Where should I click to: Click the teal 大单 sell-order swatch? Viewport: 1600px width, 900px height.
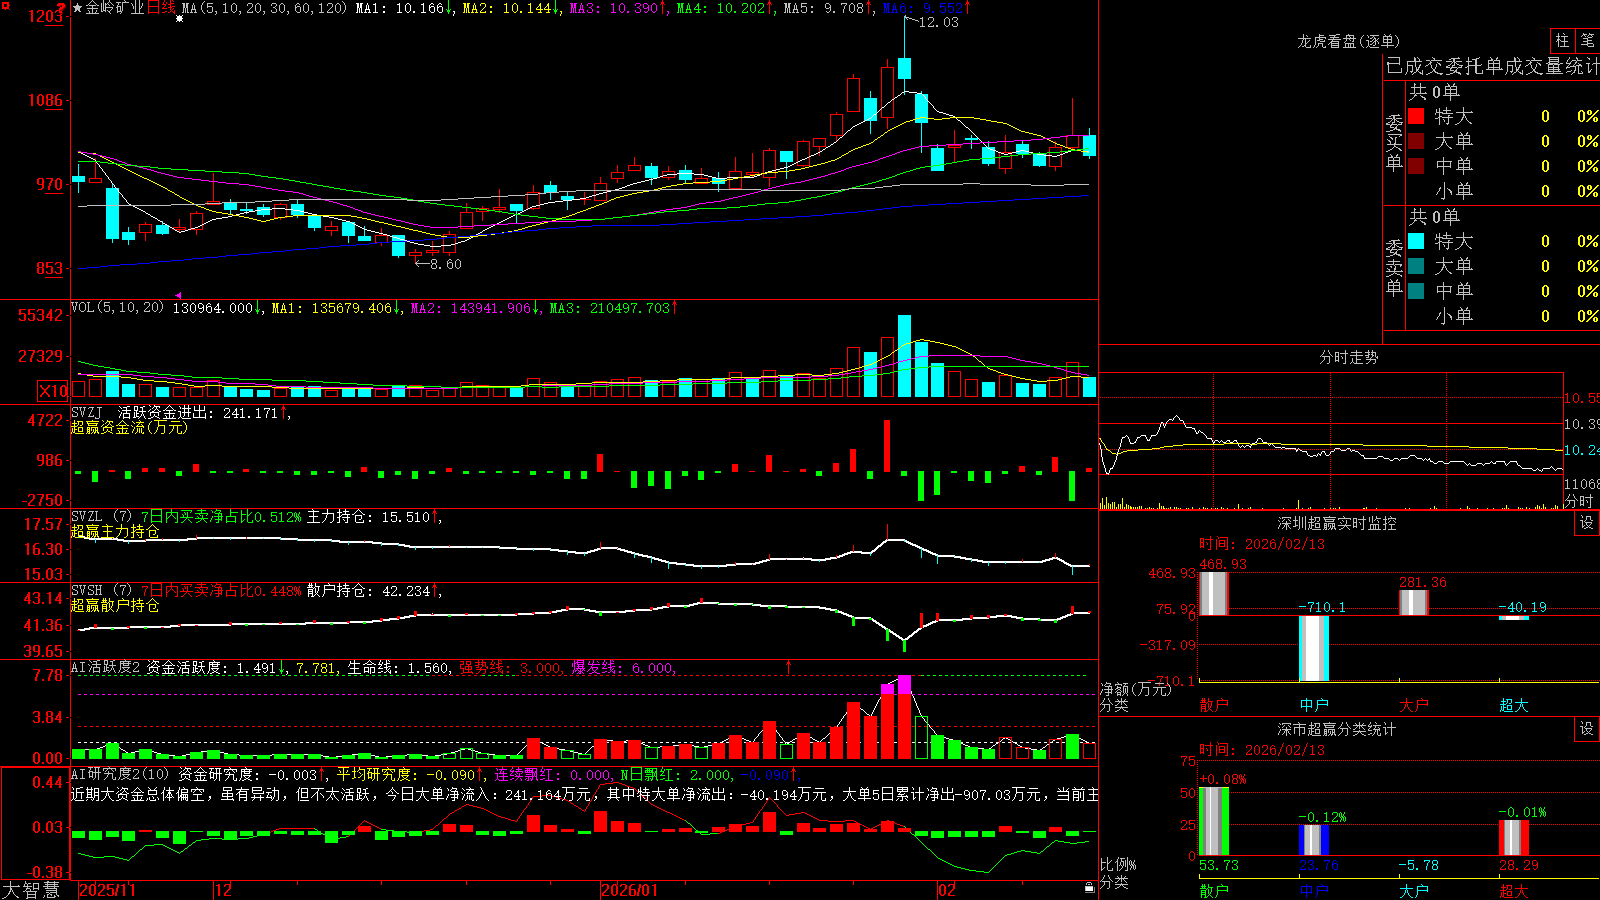pos(1416,266)
